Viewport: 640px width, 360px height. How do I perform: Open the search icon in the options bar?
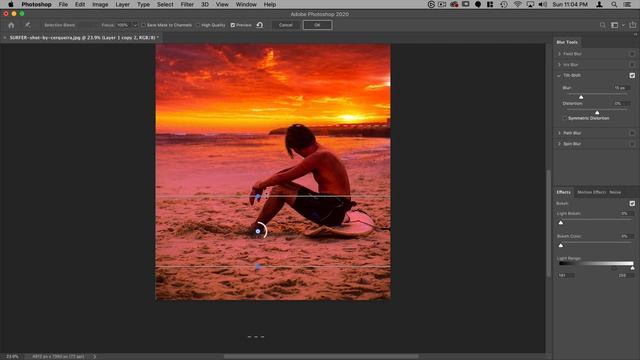click(x=602, y=25)
